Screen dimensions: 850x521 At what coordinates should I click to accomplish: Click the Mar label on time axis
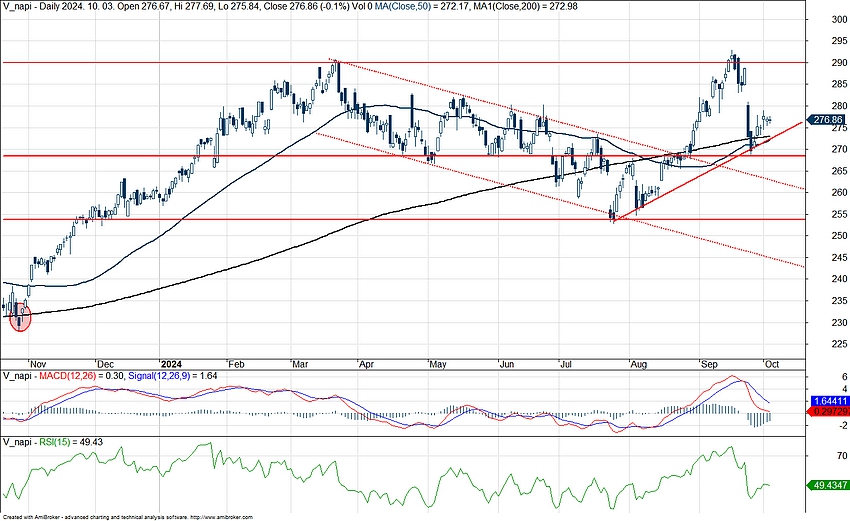point(300,364)
